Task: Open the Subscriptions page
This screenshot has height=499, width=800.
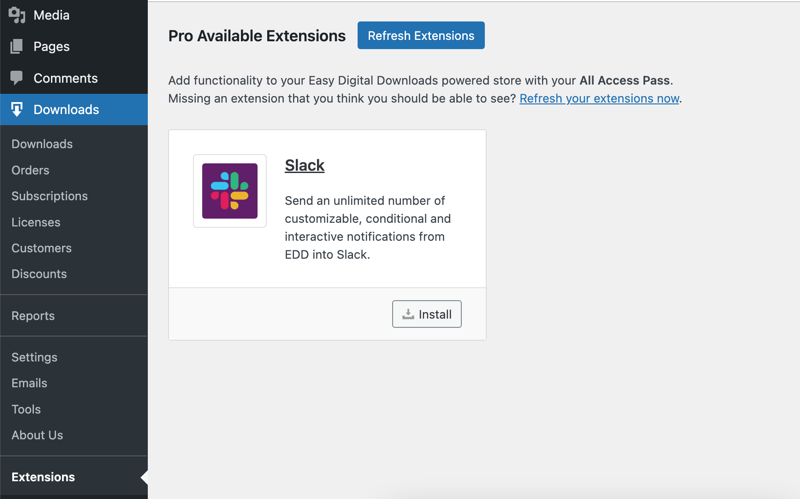Action: pyautogui.click(x=50, y=196)
